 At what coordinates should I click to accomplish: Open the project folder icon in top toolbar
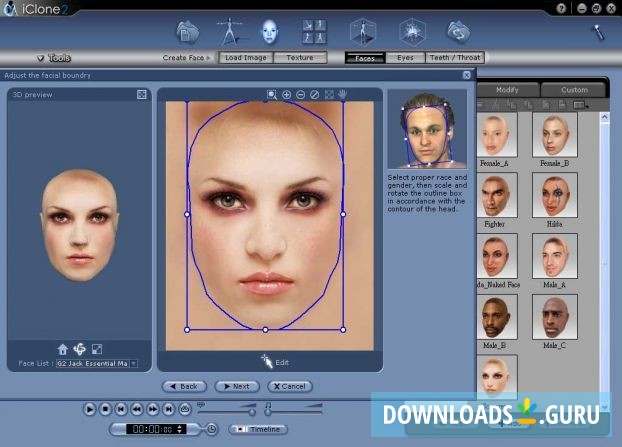(x=188, y=32)
